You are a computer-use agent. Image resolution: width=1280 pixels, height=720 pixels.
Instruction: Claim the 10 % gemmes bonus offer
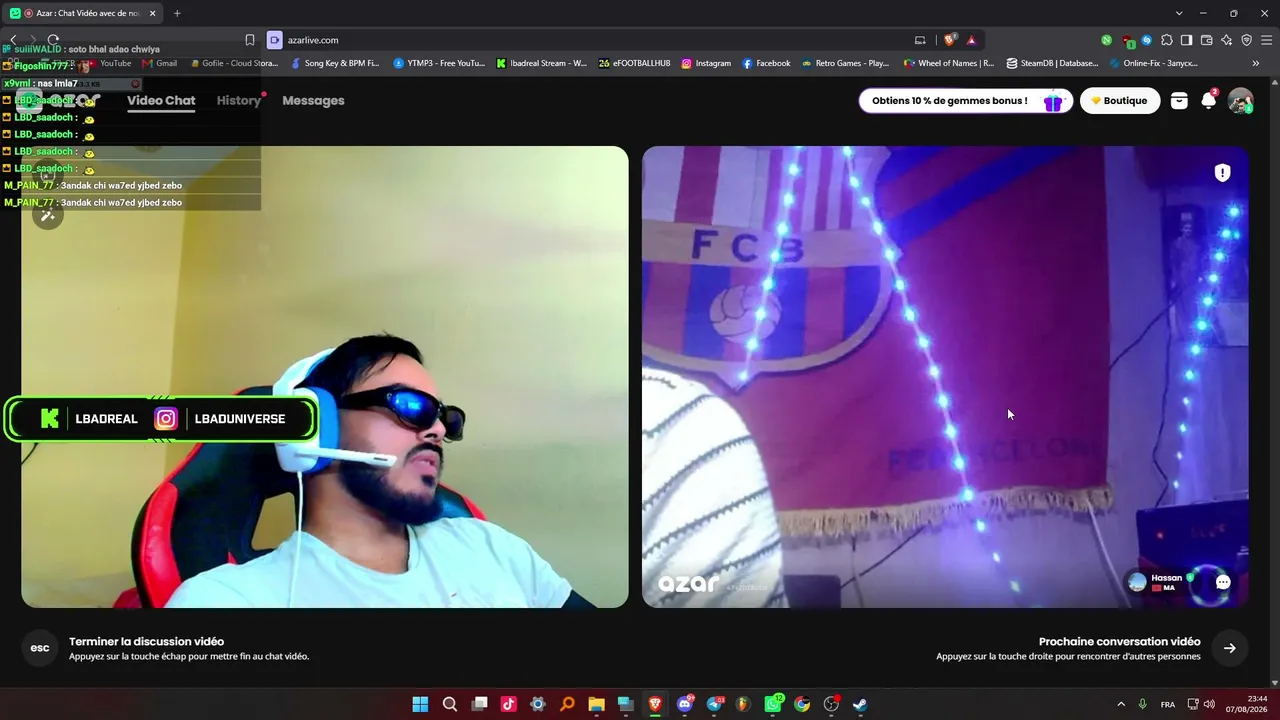coord(965,100)
